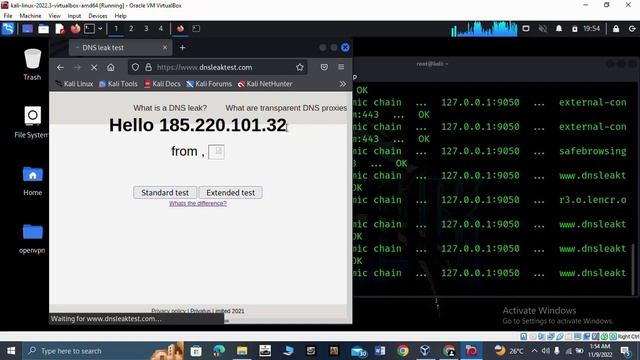This screenshot has height=360, width=640.
Task: Open the Trash desktop icon
Action: tap(32, 64)
